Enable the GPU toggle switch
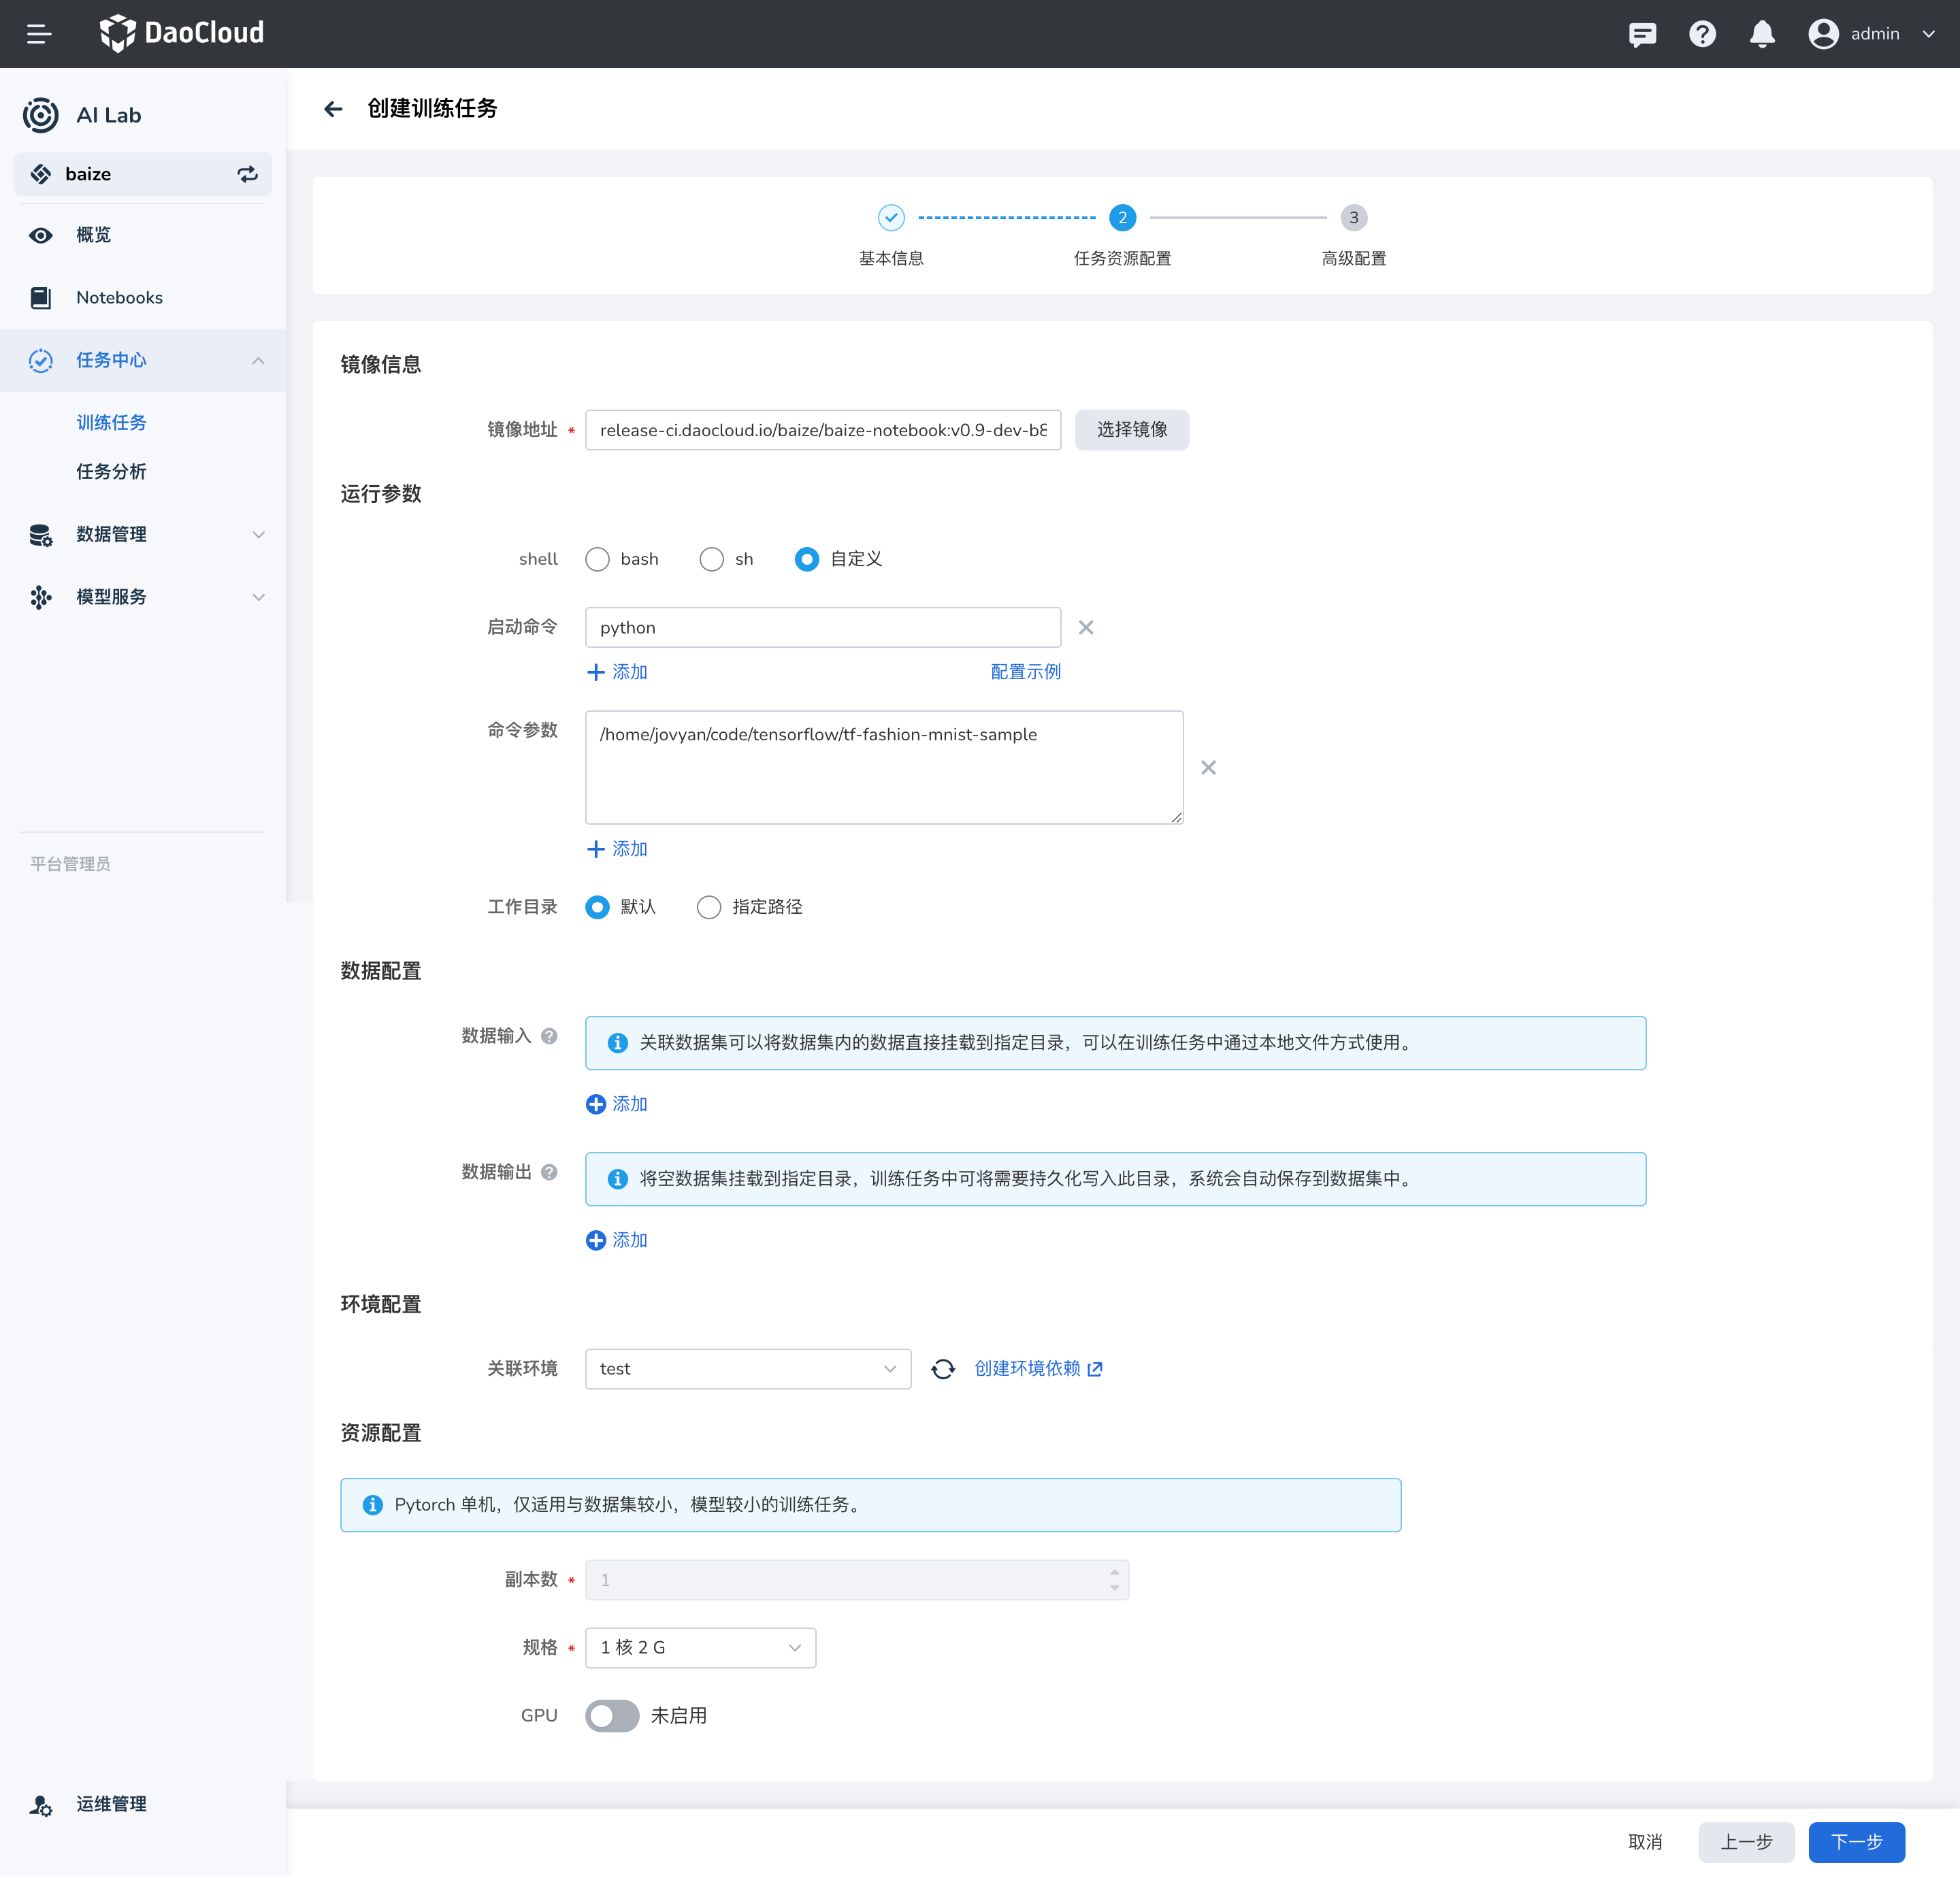Screen dimensions: 1960x1878 pos(612,1715)
